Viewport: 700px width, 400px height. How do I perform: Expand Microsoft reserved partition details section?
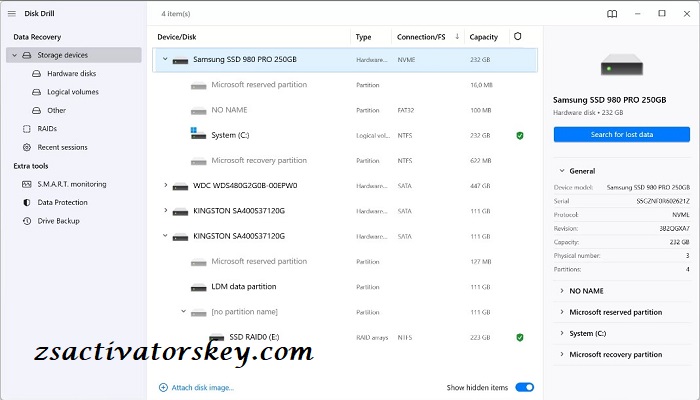pos(562,312)
